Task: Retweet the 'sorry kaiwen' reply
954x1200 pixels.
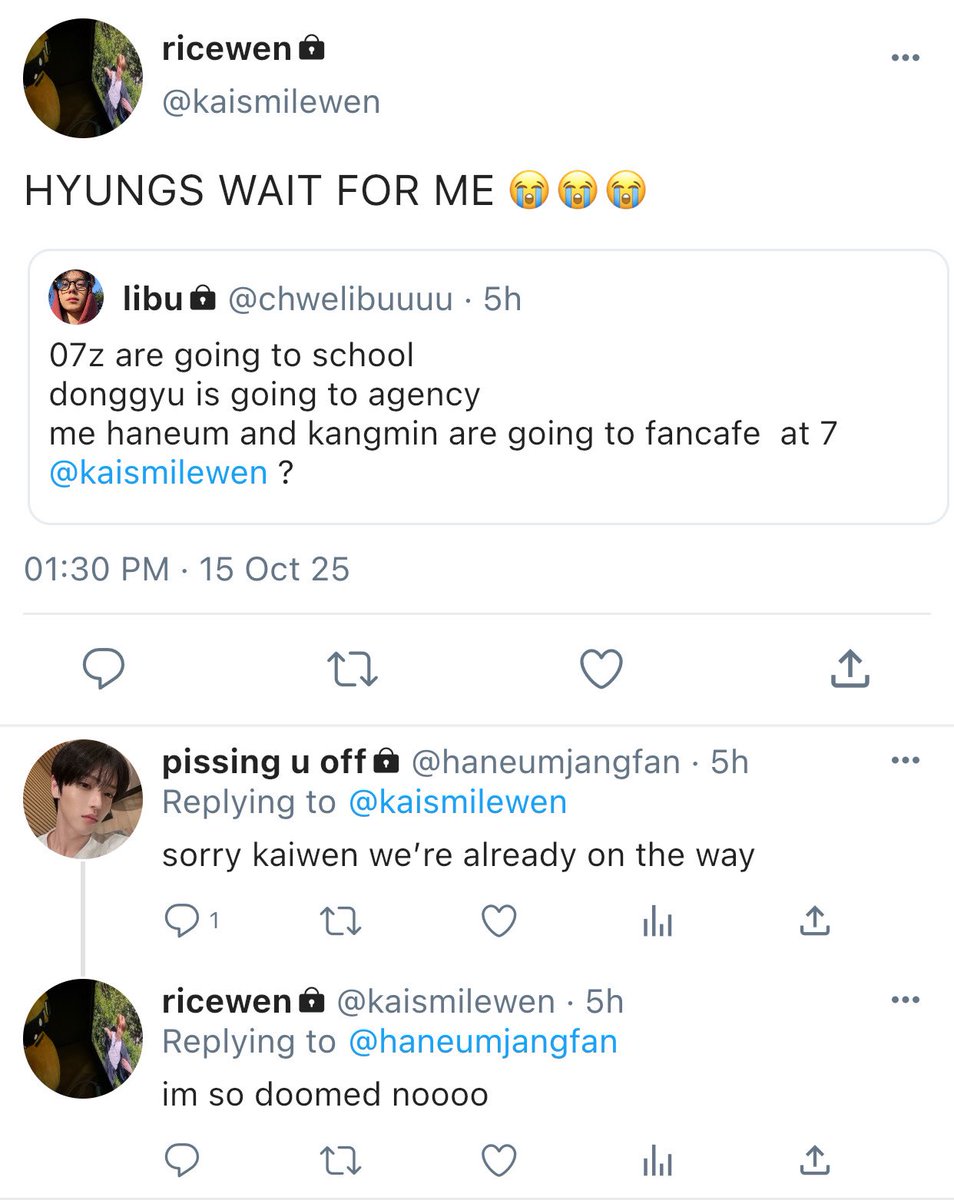Action: coord(343,921)
